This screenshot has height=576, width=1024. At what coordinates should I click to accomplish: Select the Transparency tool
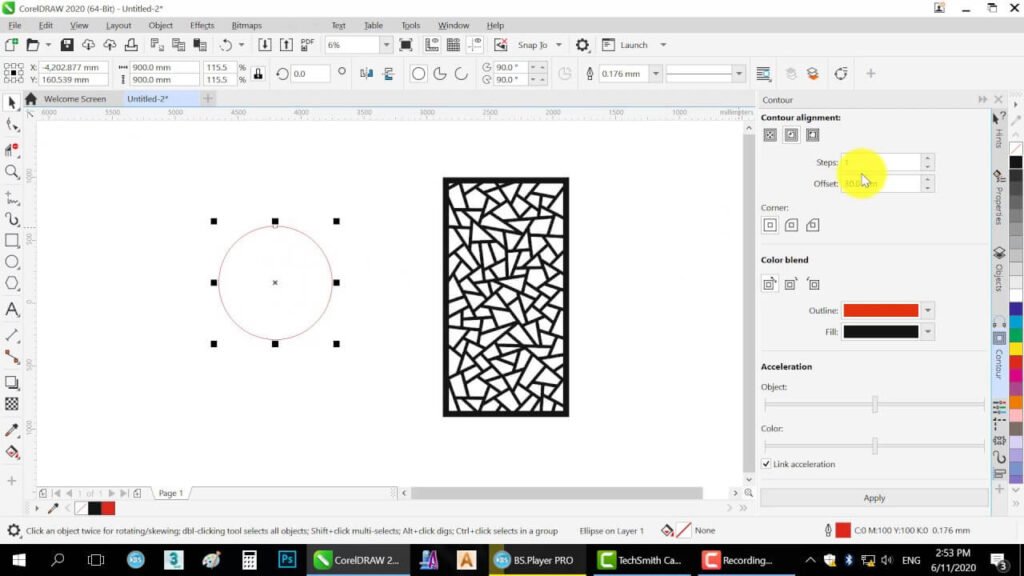(x=12, y=404)
